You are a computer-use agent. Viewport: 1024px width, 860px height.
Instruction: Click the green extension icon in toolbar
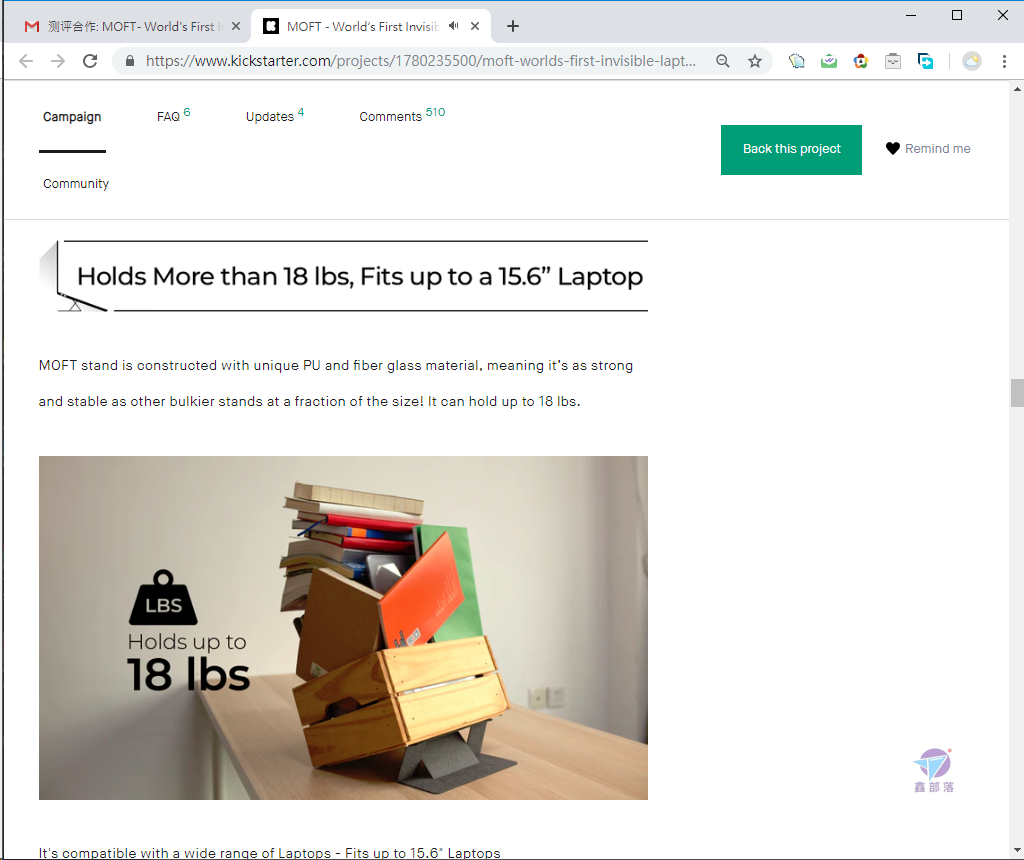[x=829, y=61]
